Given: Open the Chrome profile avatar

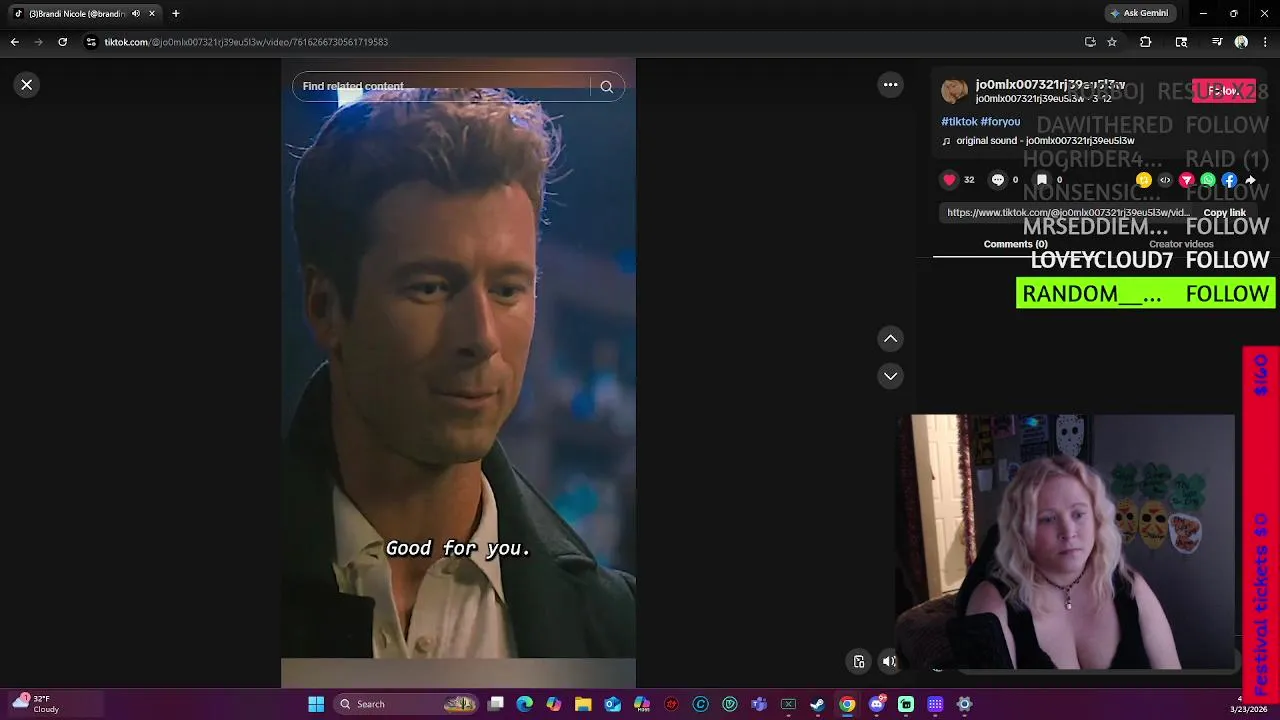Looking at the screenshot, I should 1241,42.
